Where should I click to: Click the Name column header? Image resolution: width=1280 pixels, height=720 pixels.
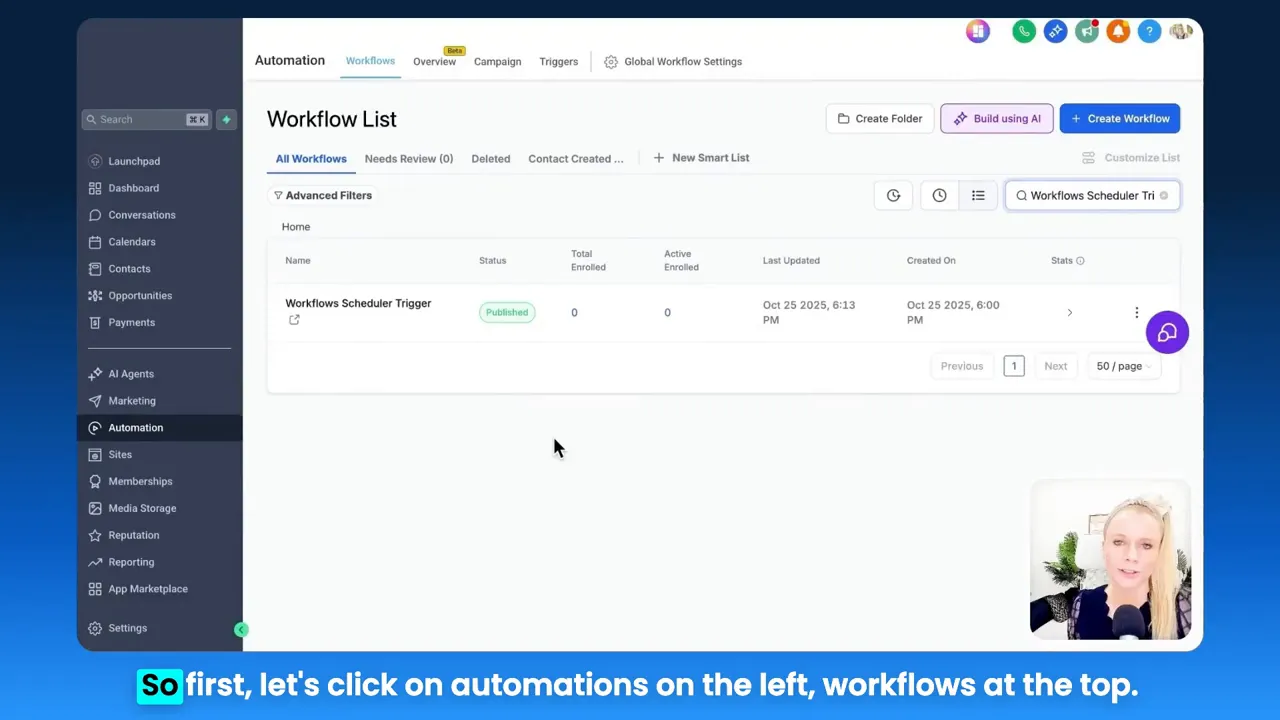[x=298, y=261]
